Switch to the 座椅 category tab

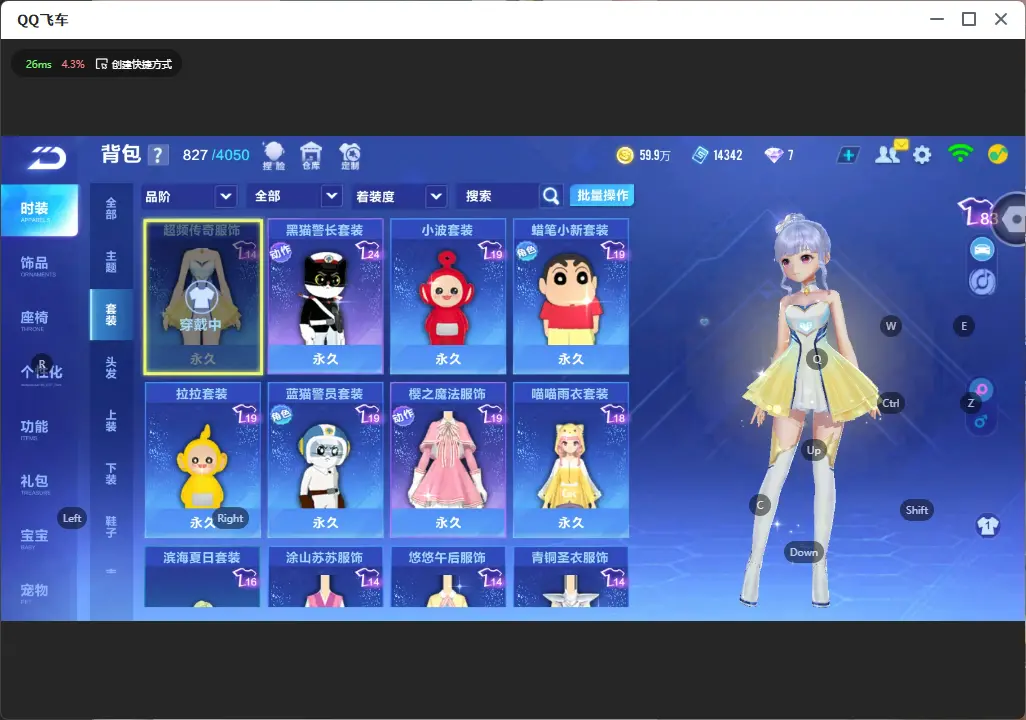35,319
